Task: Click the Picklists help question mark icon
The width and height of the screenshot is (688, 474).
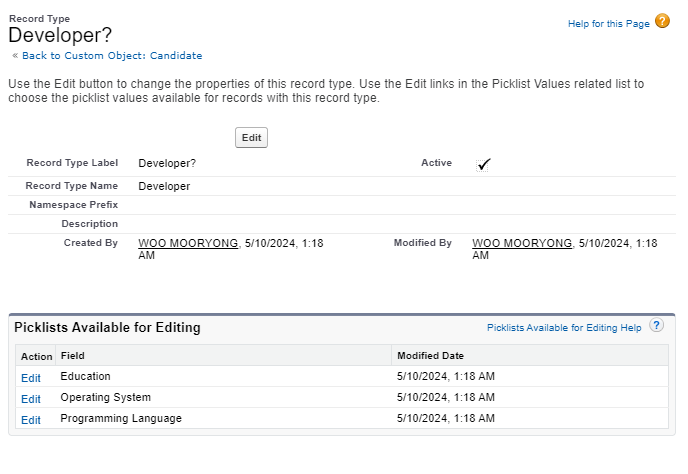Action: point(657,326)
